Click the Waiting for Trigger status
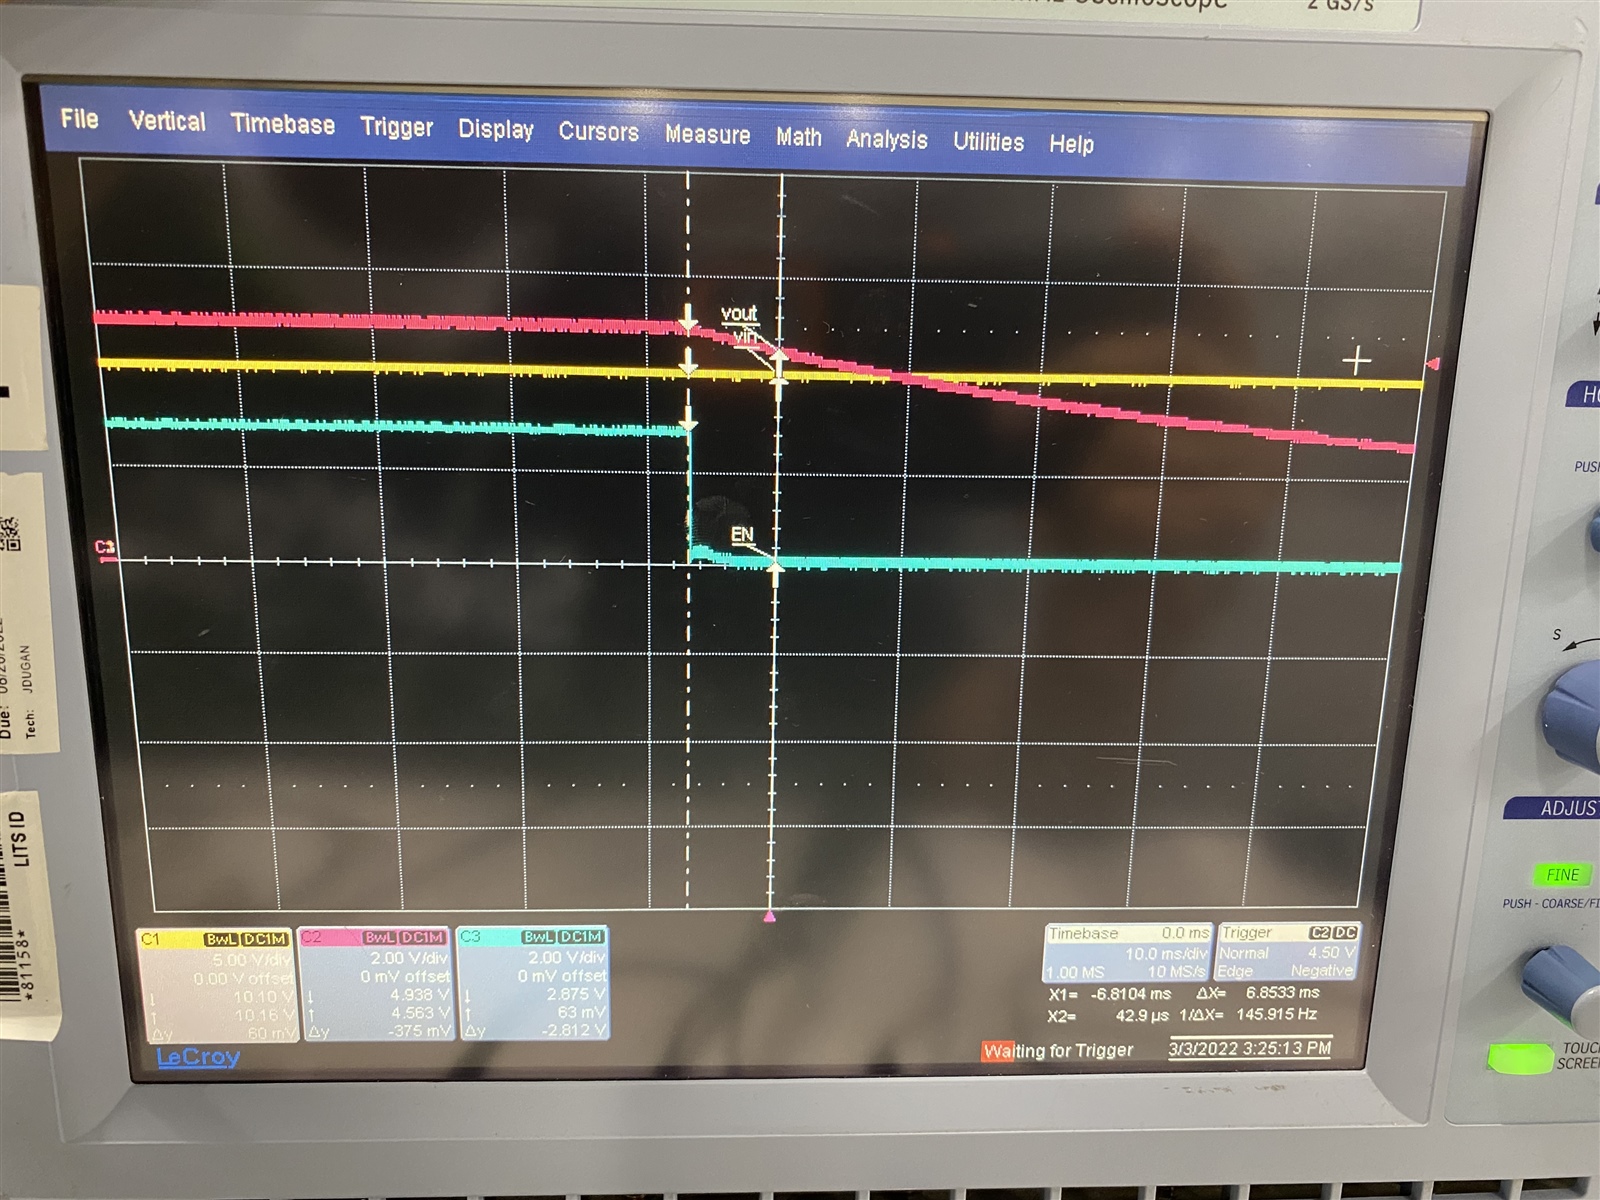1600x1200 pixels. [1058, 1051]
